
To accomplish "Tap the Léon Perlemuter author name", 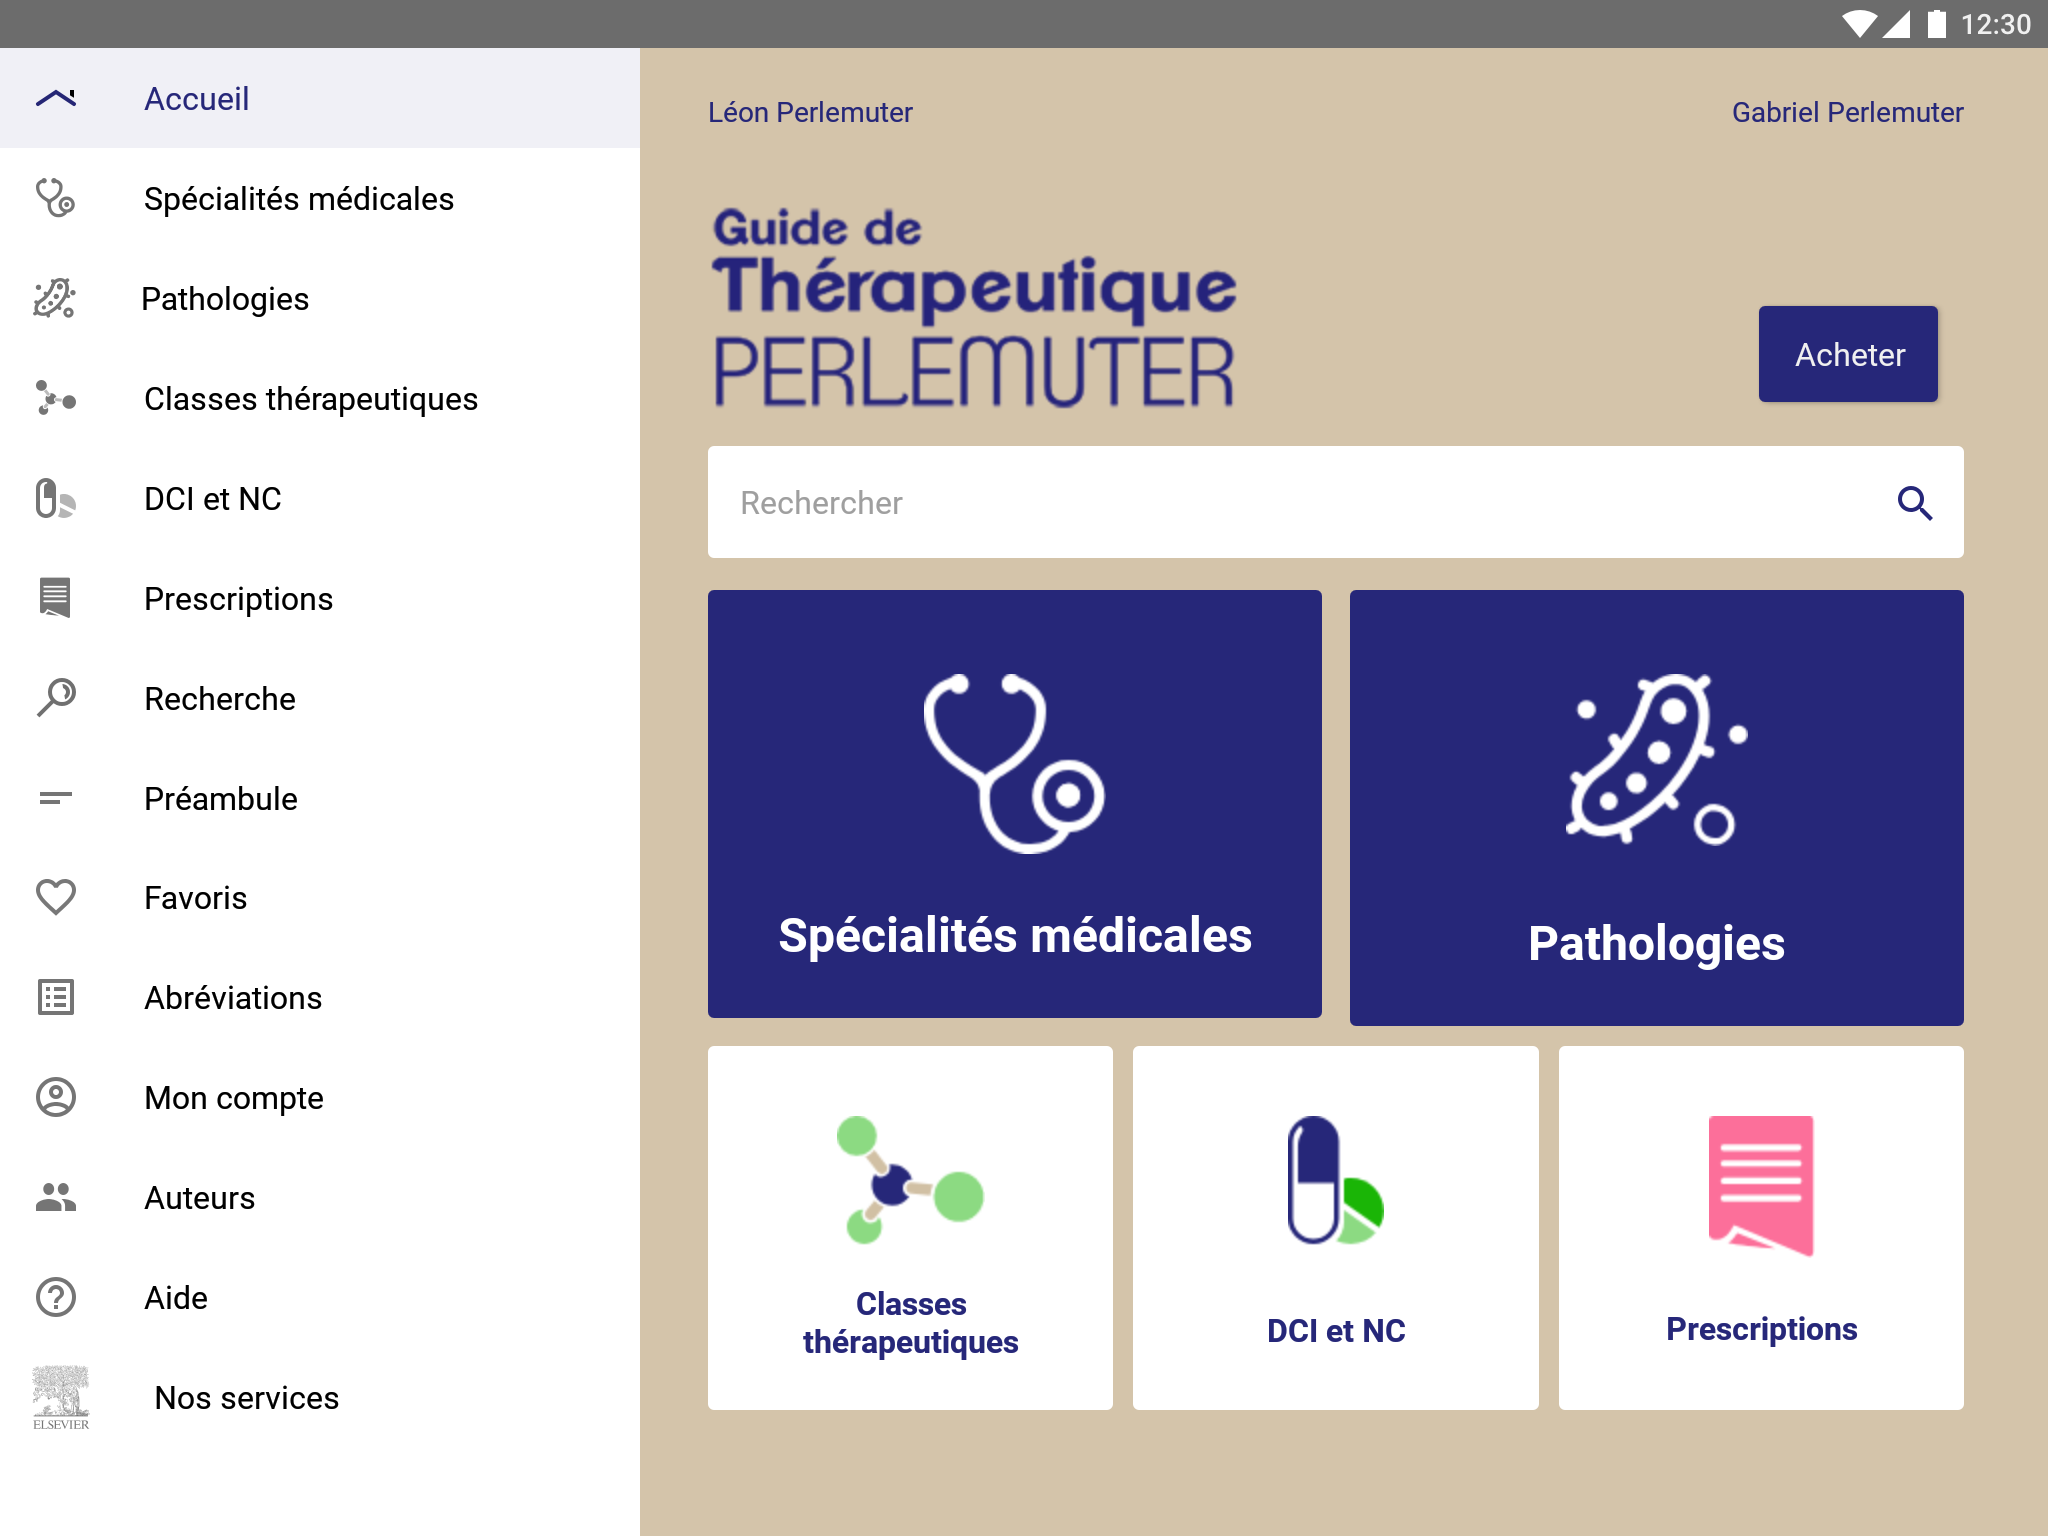I will pyautogui.click(x=810, y=112).
